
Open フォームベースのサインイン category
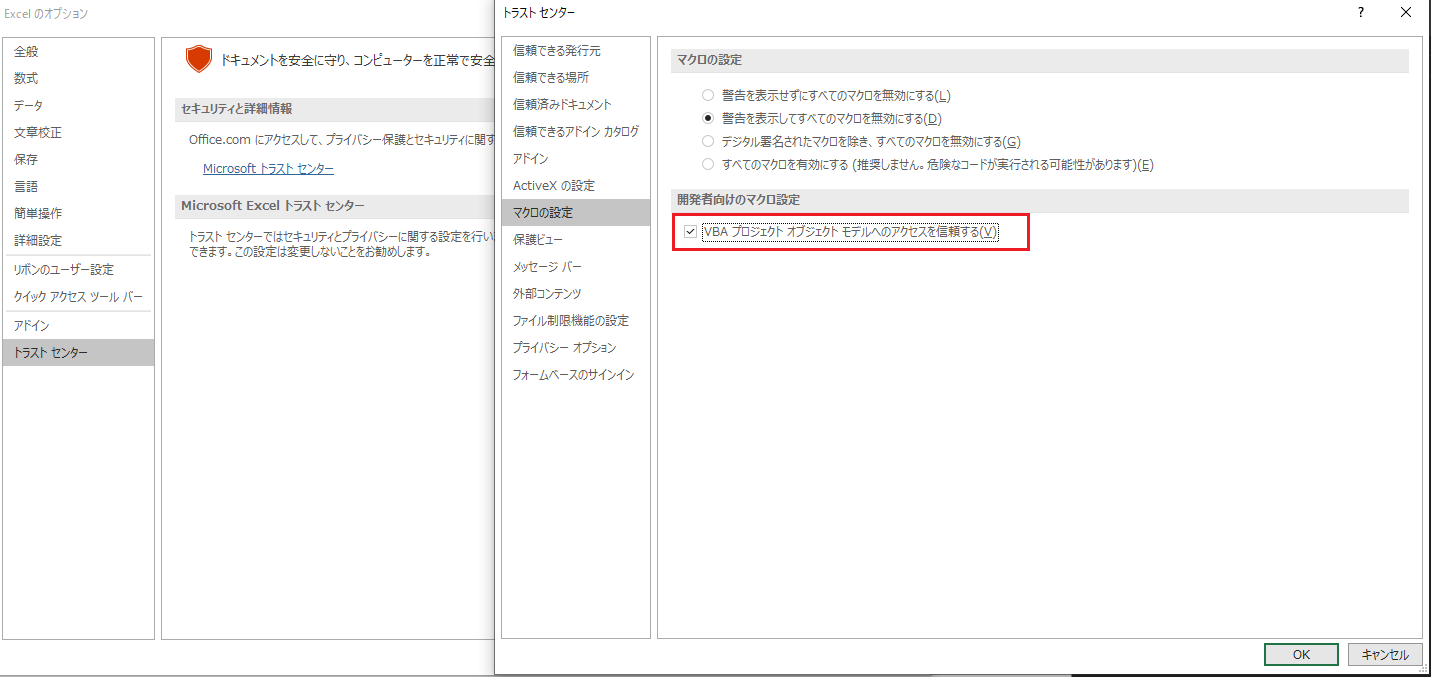[x=575, y=374]
